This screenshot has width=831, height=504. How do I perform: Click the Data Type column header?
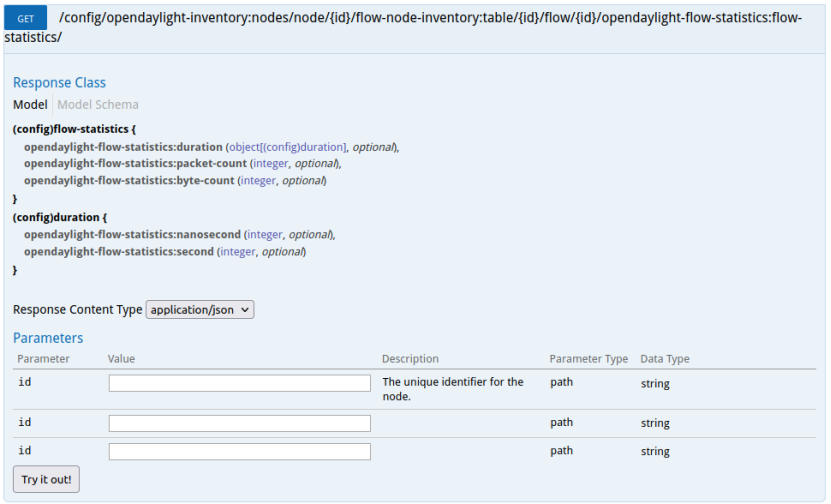[x=665, y=359]
